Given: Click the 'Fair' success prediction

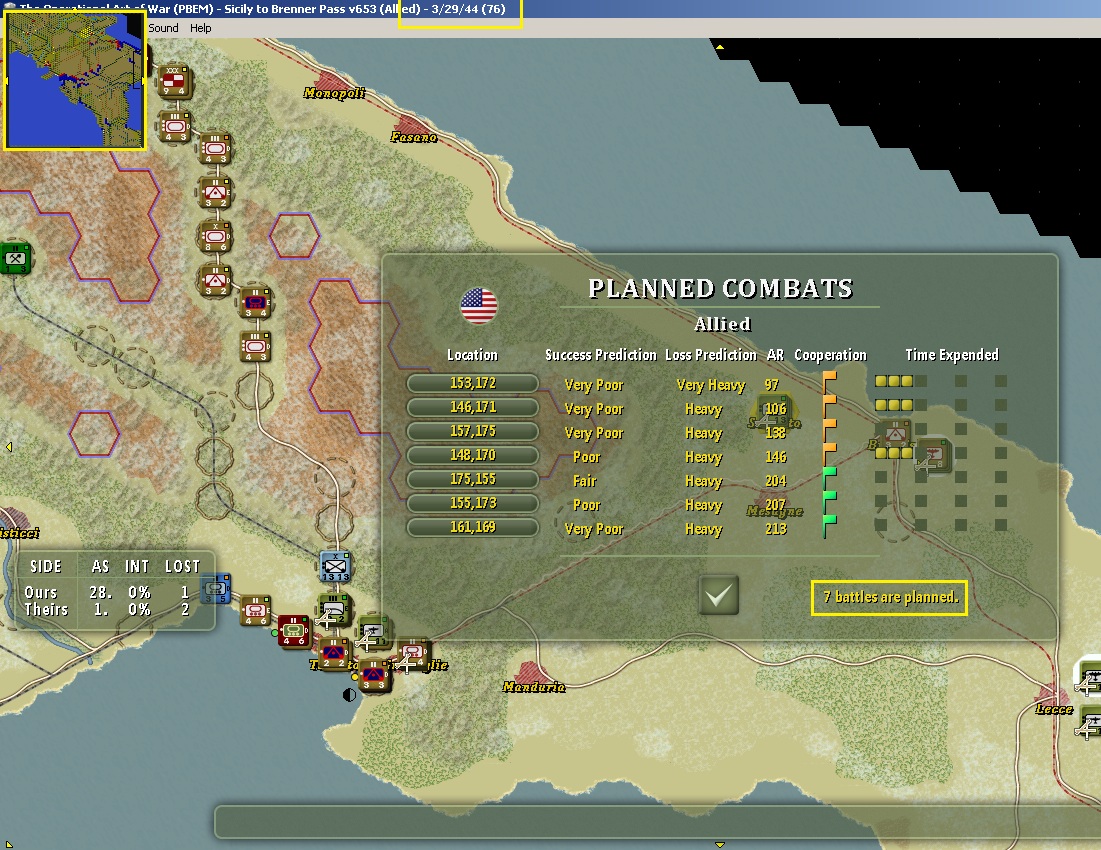Looking at the screenshot, I should [584, 481].
